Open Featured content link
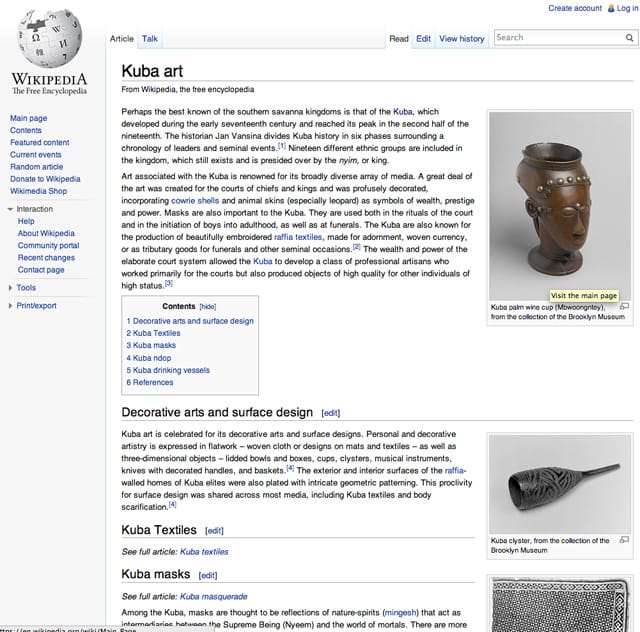 40,142
